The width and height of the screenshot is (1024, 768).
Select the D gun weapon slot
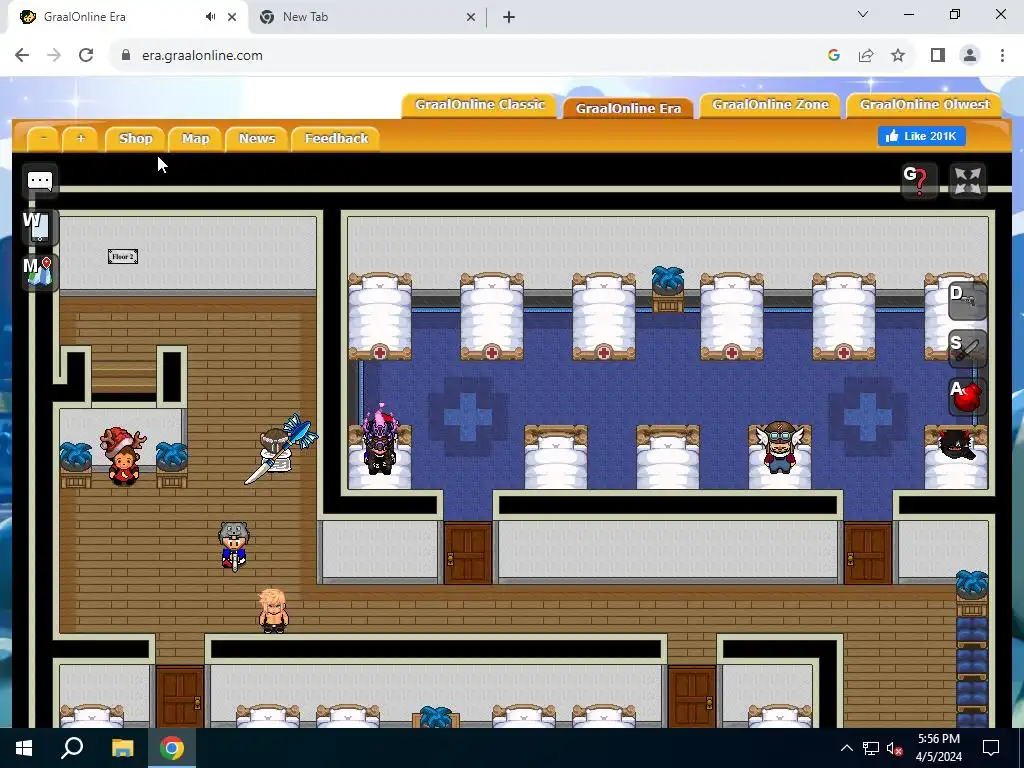[x=967, y=300]
